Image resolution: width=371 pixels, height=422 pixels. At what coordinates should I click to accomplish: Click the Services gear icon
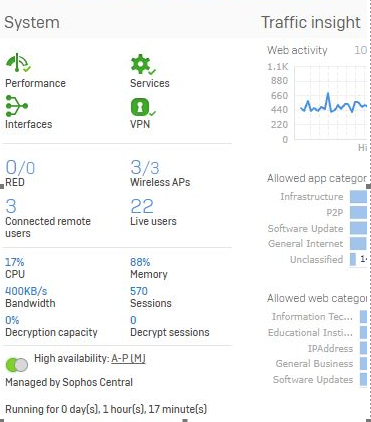[x=143, y=64]
